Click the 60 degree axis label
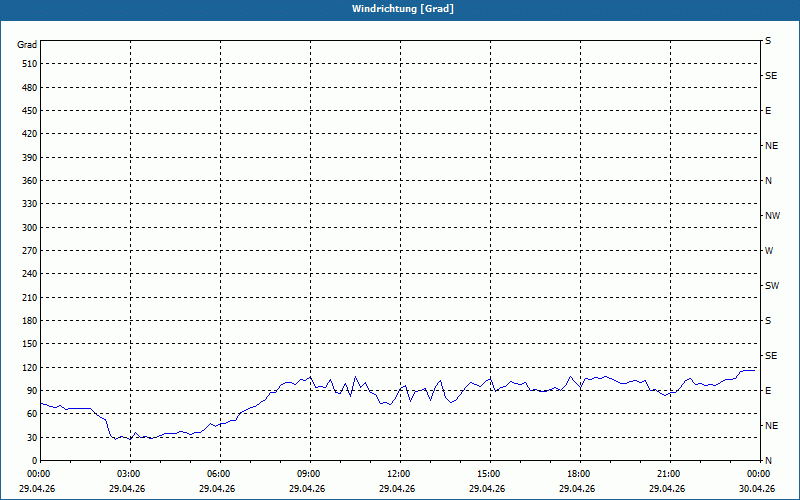 click(32, 414)
